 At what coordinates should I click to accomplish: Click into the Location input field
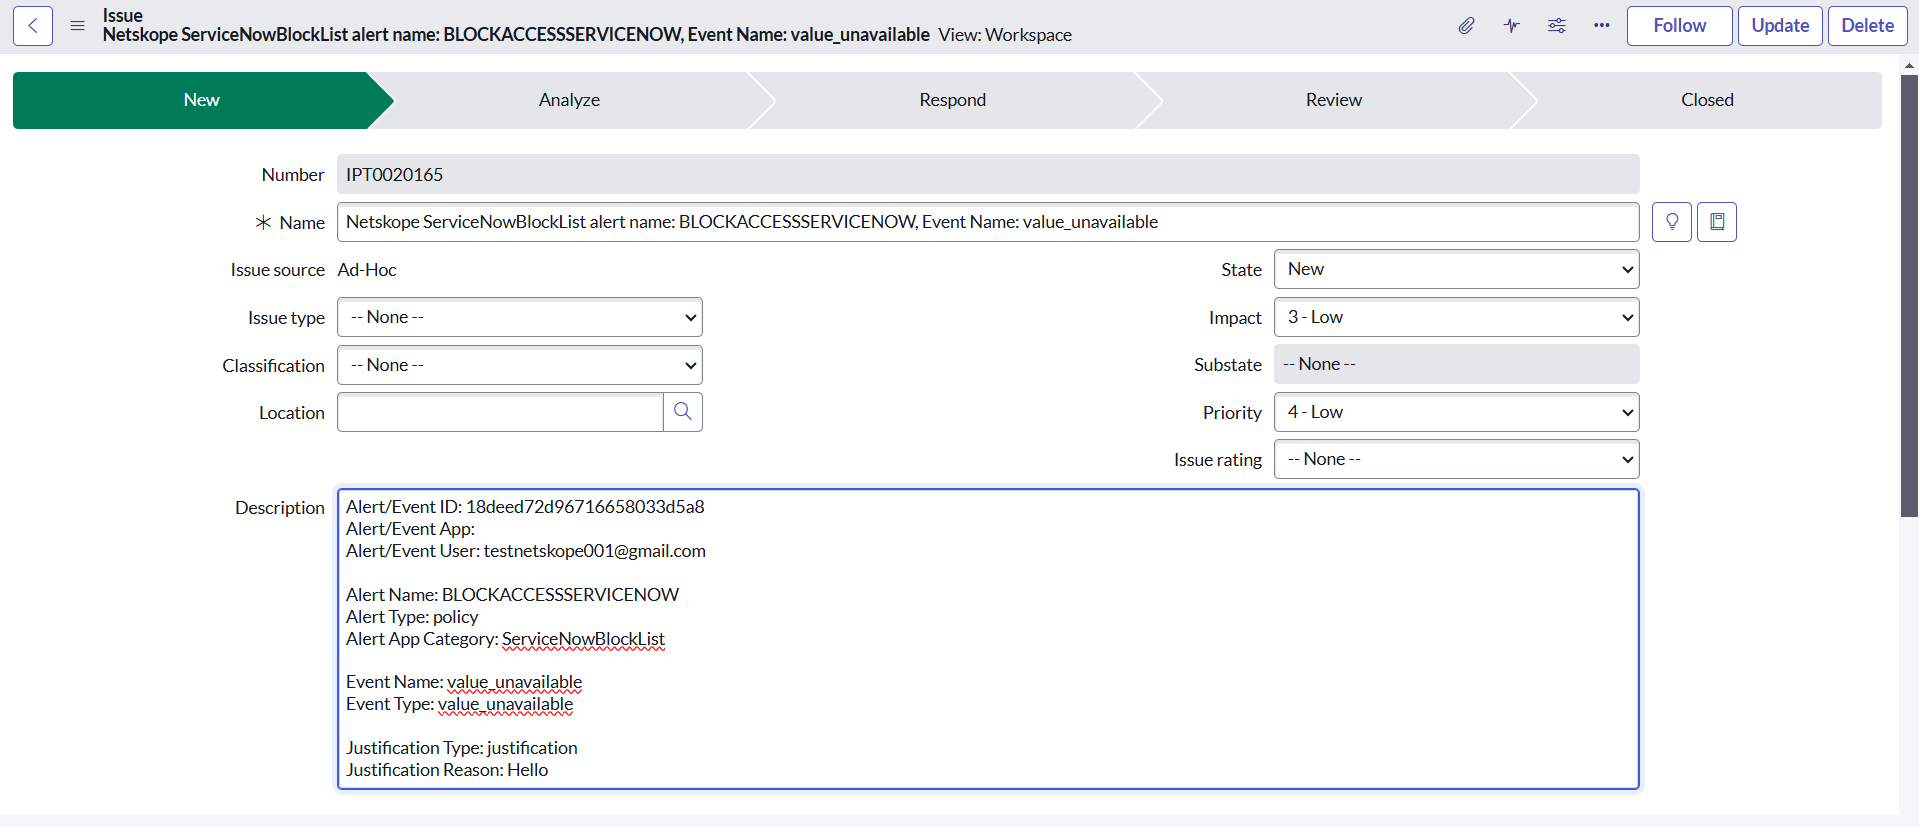tap(500, 412)
